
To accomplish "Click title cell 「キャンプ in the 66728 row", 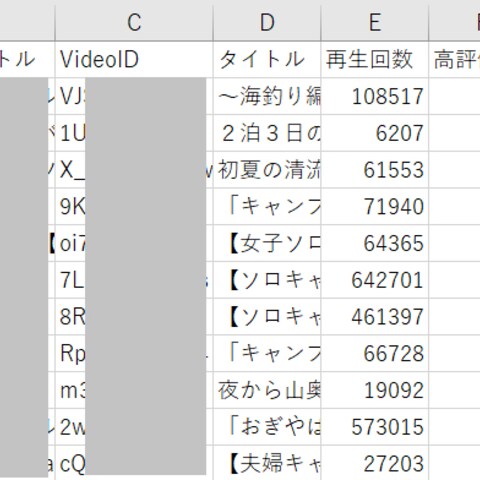I will [267, 353].
